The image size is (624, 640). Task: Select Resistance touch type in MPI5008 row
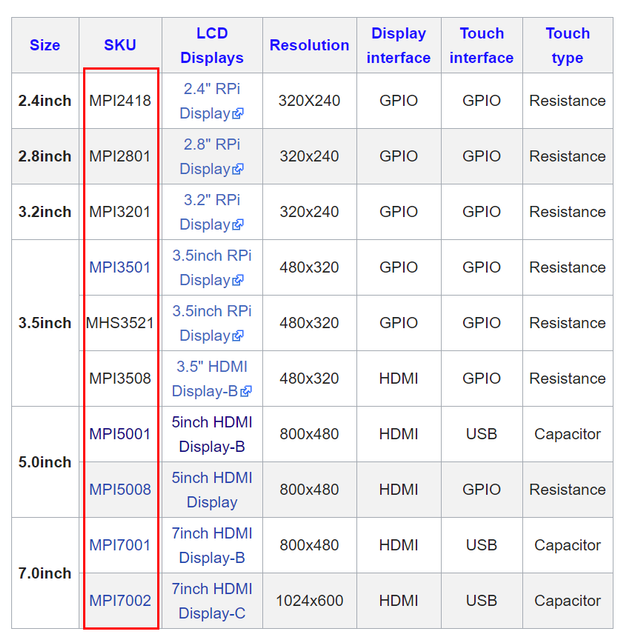[568, 489]
